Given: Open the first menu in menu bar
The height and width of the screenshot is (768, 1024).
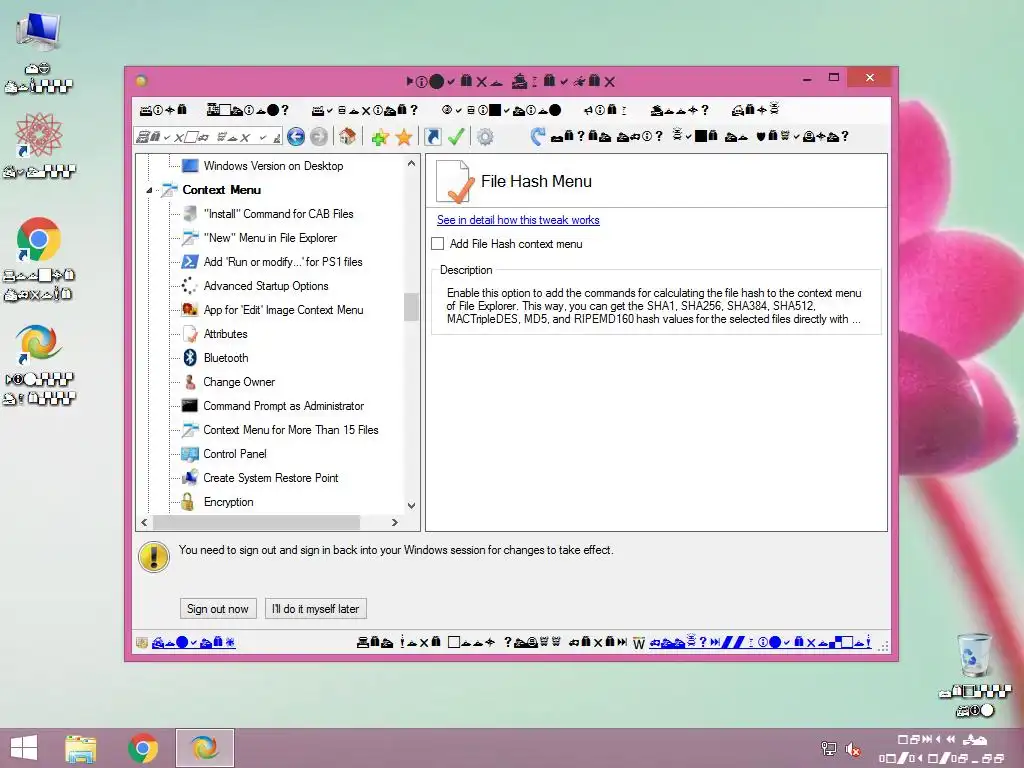Looking at the screenshot, I should 163,110.
